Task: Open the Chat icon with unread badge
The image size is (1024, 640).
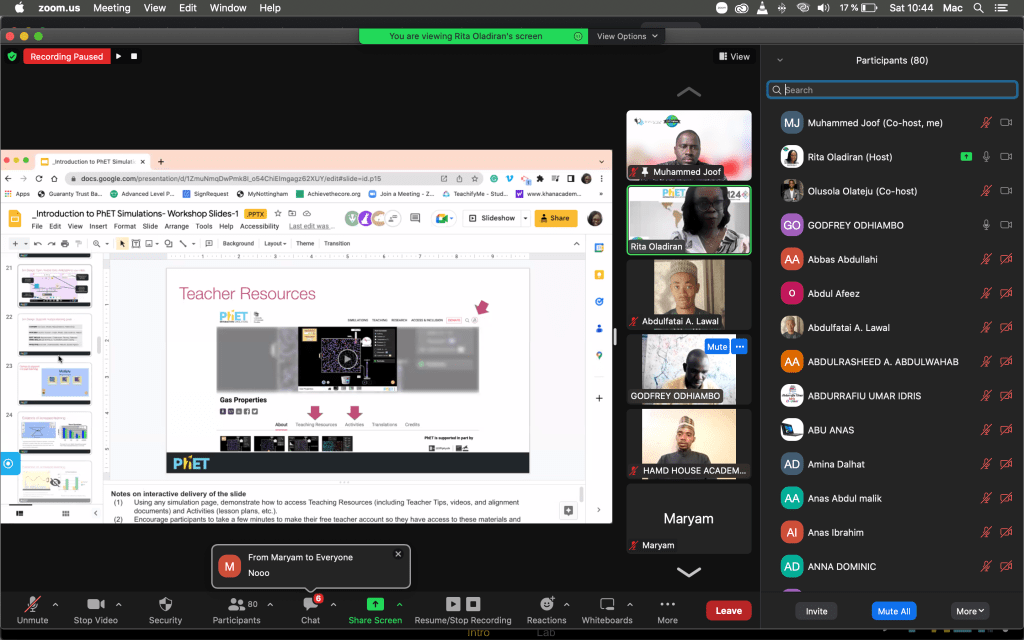Action: (x=310, y=605)
